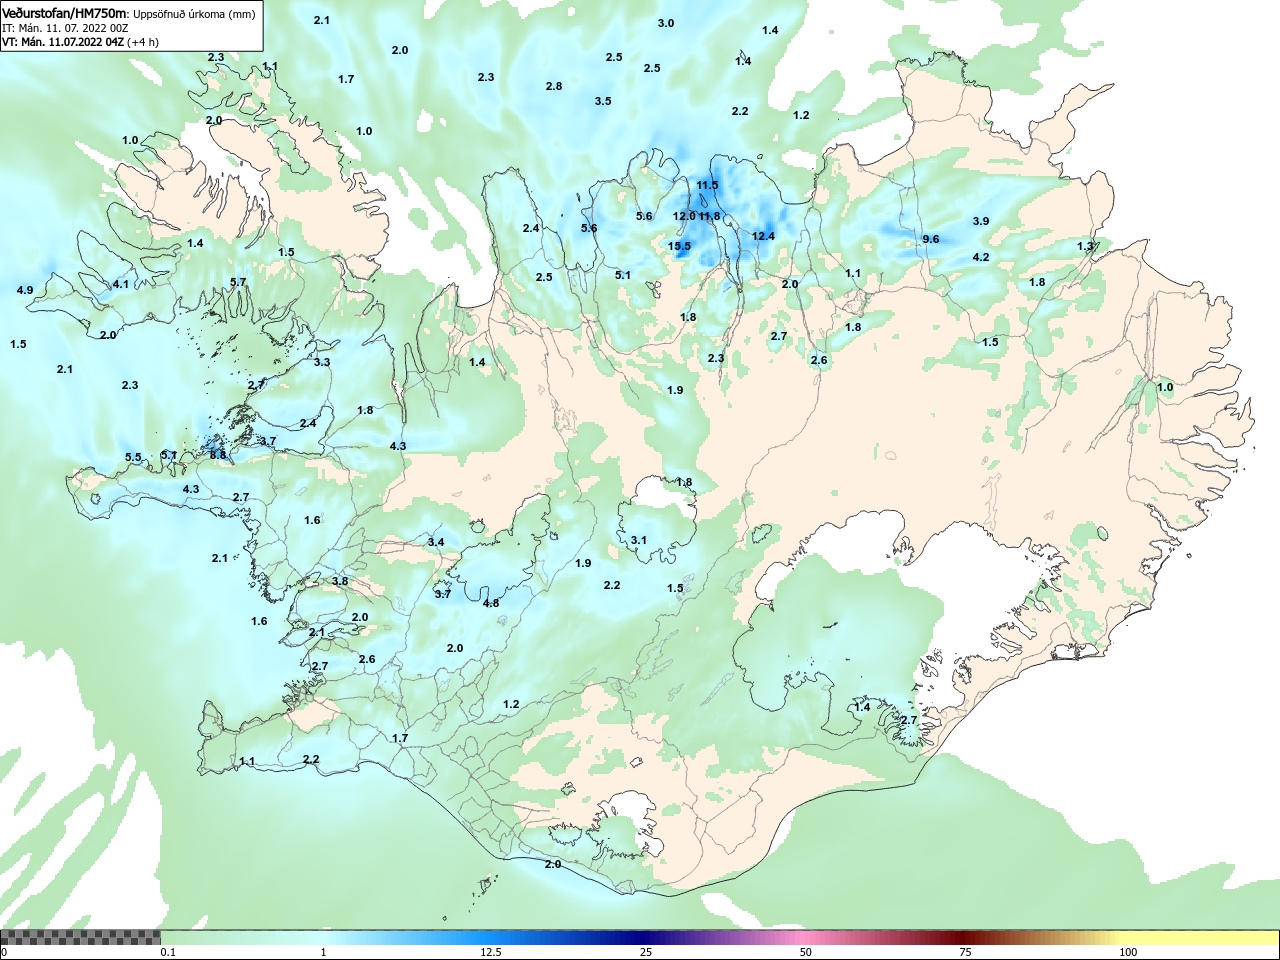Click the 5.5 precipitation label
The width and height of the screenshot is (1280, 960).
[x=133, y=457]
